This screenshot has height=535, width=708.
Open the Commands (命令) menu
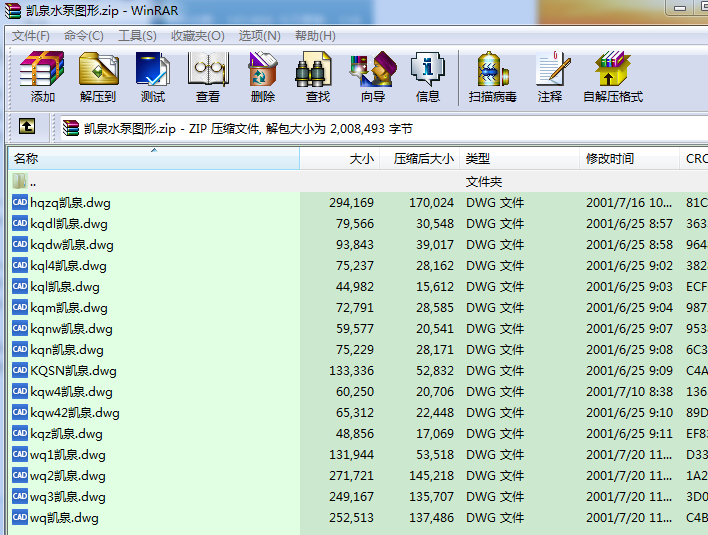pyautogui.click(x=84, y=36)
